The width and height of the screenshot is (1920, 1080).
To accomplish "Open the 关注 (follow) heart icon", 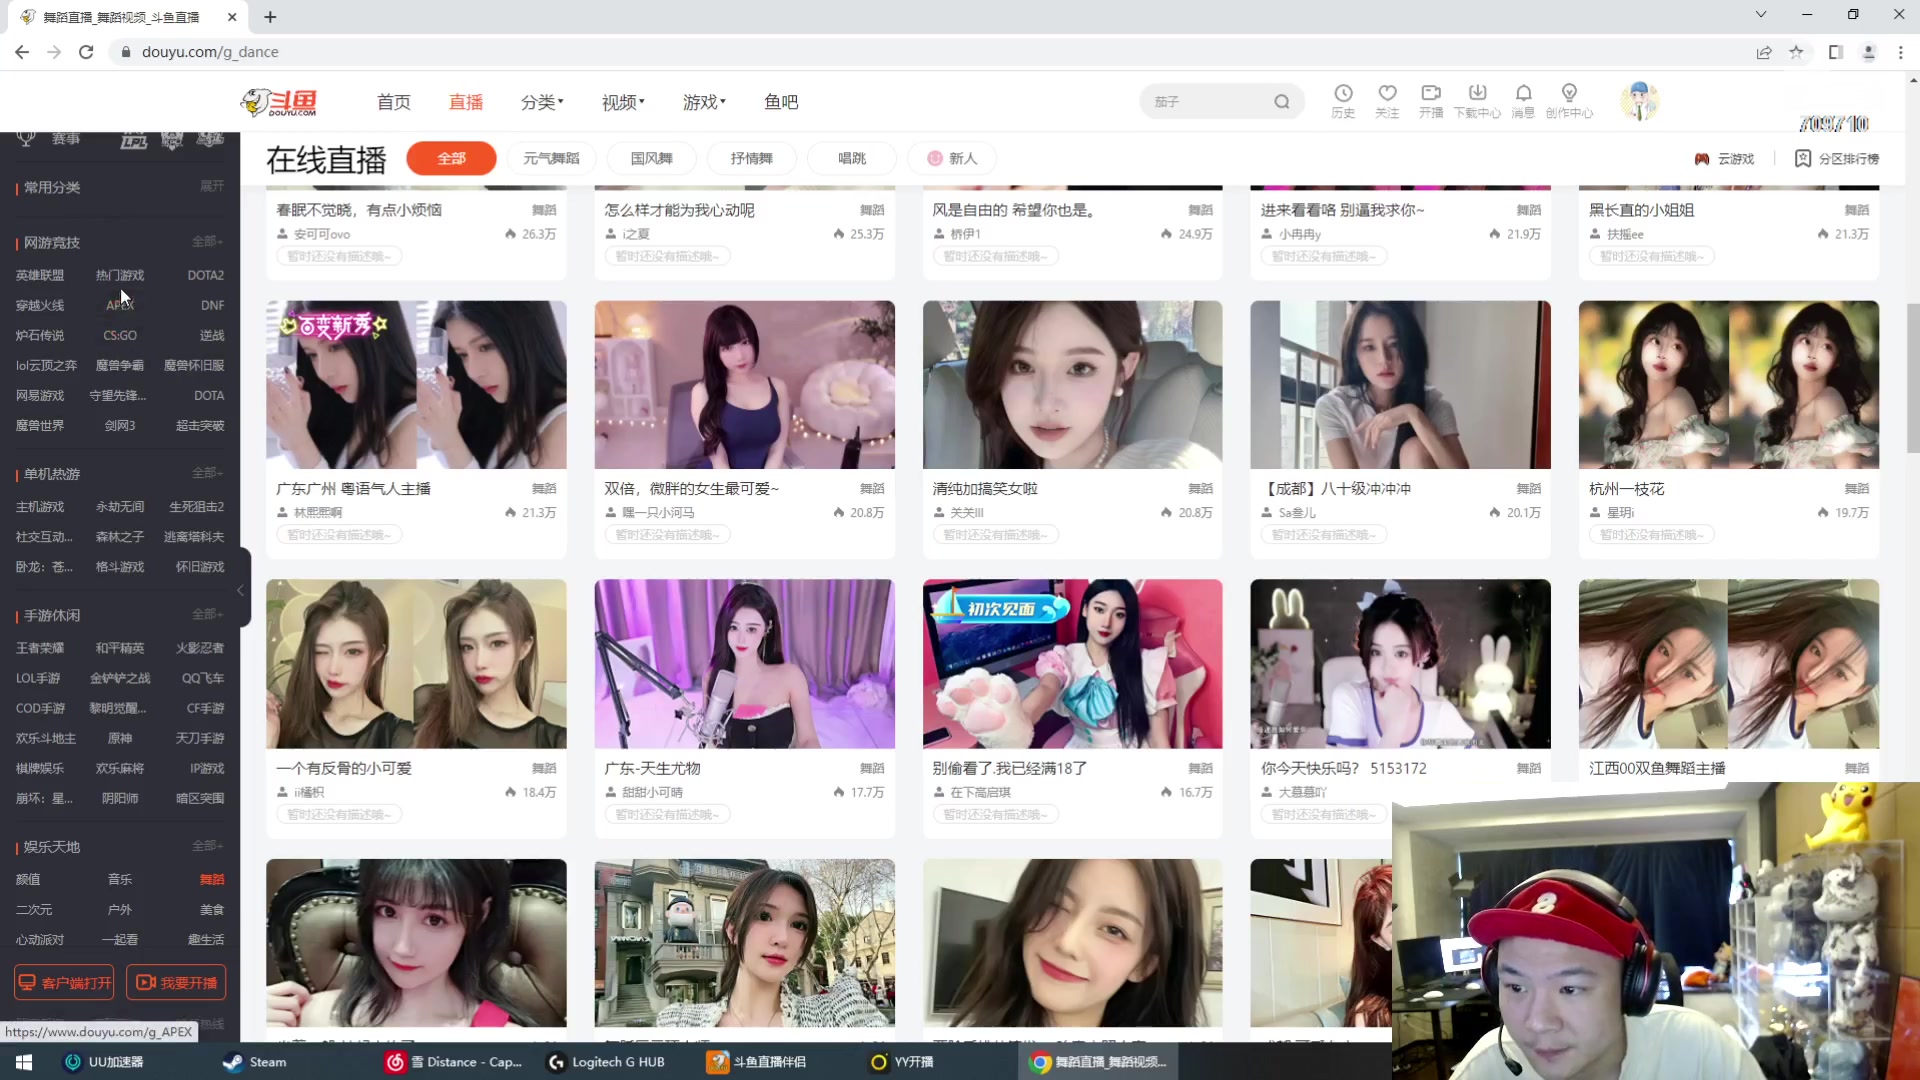I will click(x=1388, y=100).
